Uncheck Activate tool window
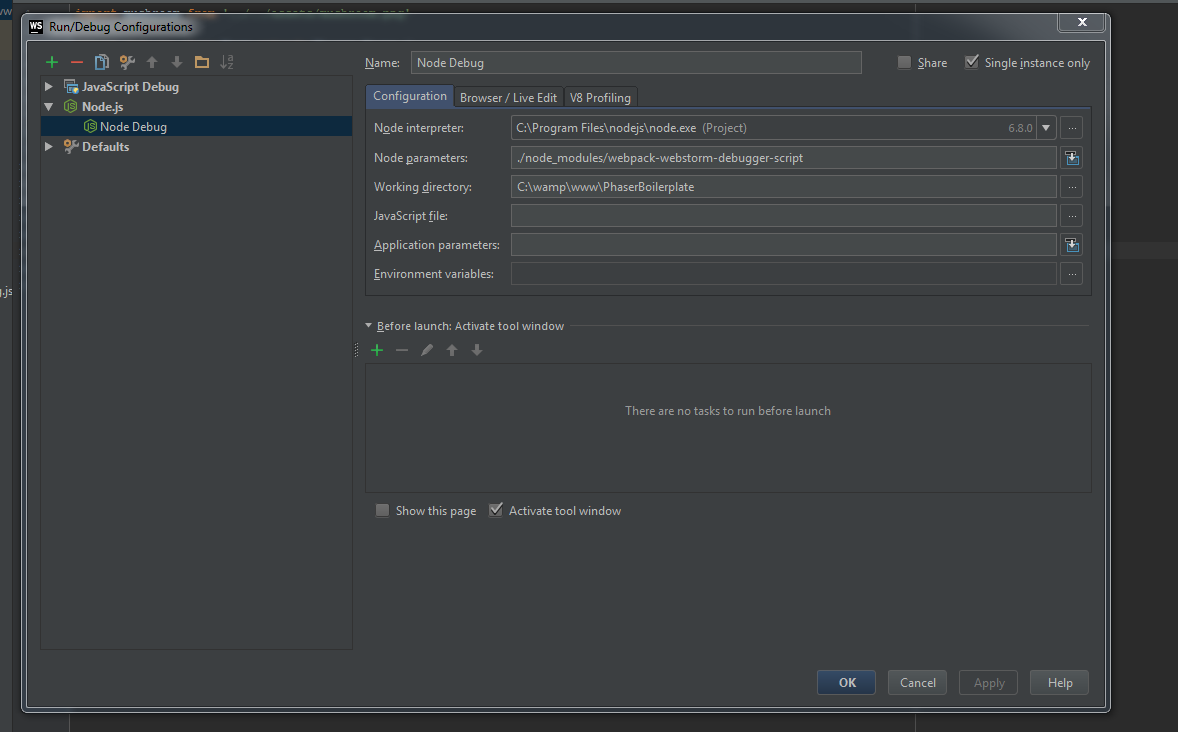Image resolution: width=1178 pixels, height=732 pixels. click(496, 510)
